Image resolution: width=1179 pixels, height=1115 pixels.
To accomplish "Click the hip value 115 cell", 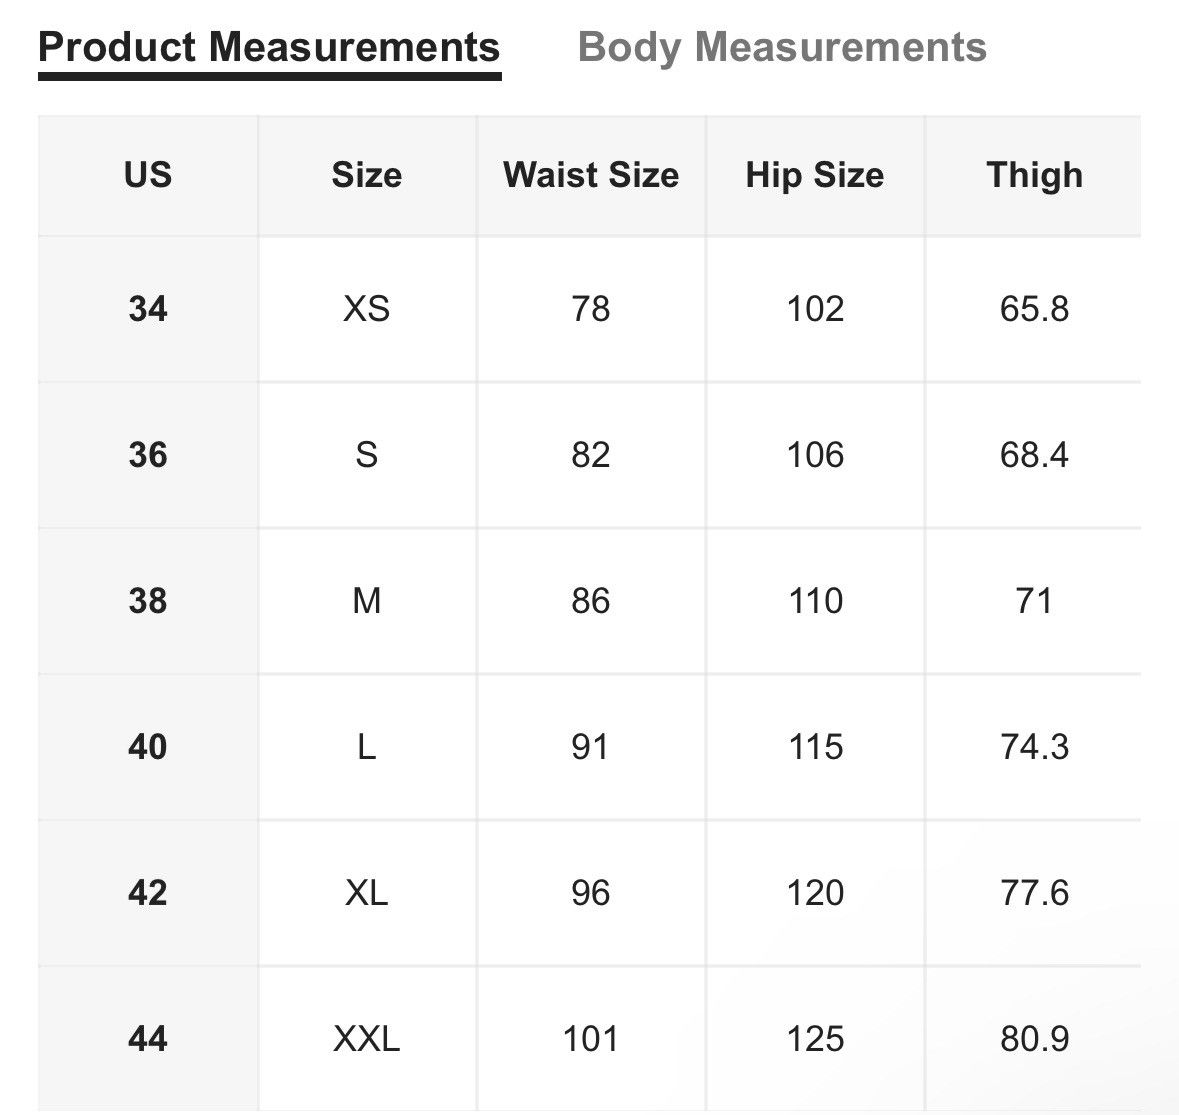I will point(815,747).
